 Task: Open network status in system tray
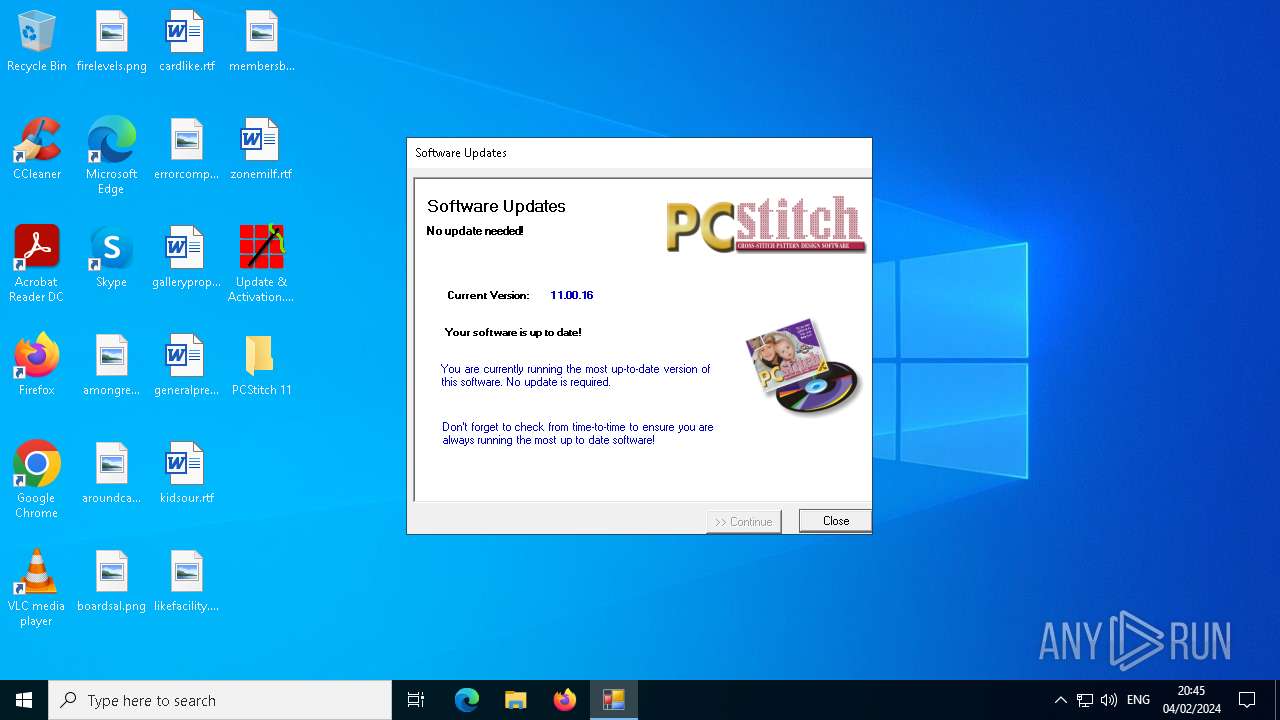pyautogui.click(x=1085, y=700)
